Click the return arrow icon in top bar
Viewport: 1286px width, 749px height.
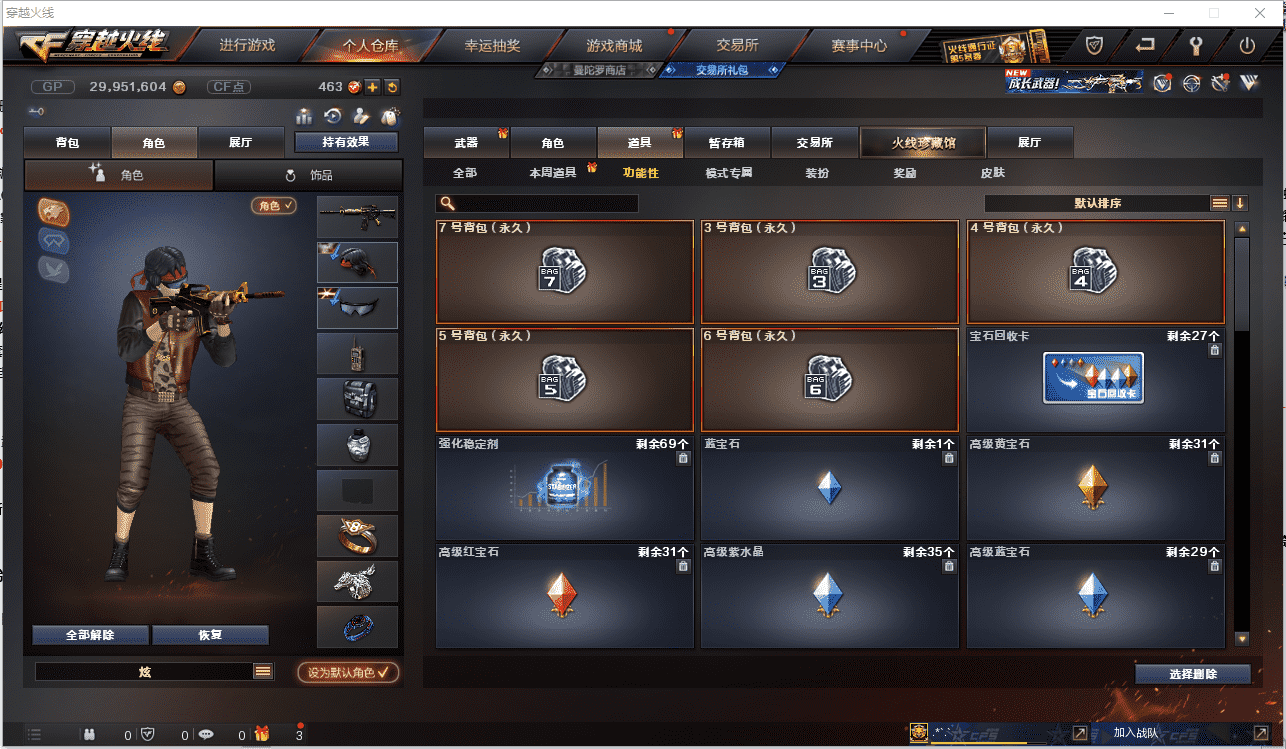click(x=1145, y=45)
